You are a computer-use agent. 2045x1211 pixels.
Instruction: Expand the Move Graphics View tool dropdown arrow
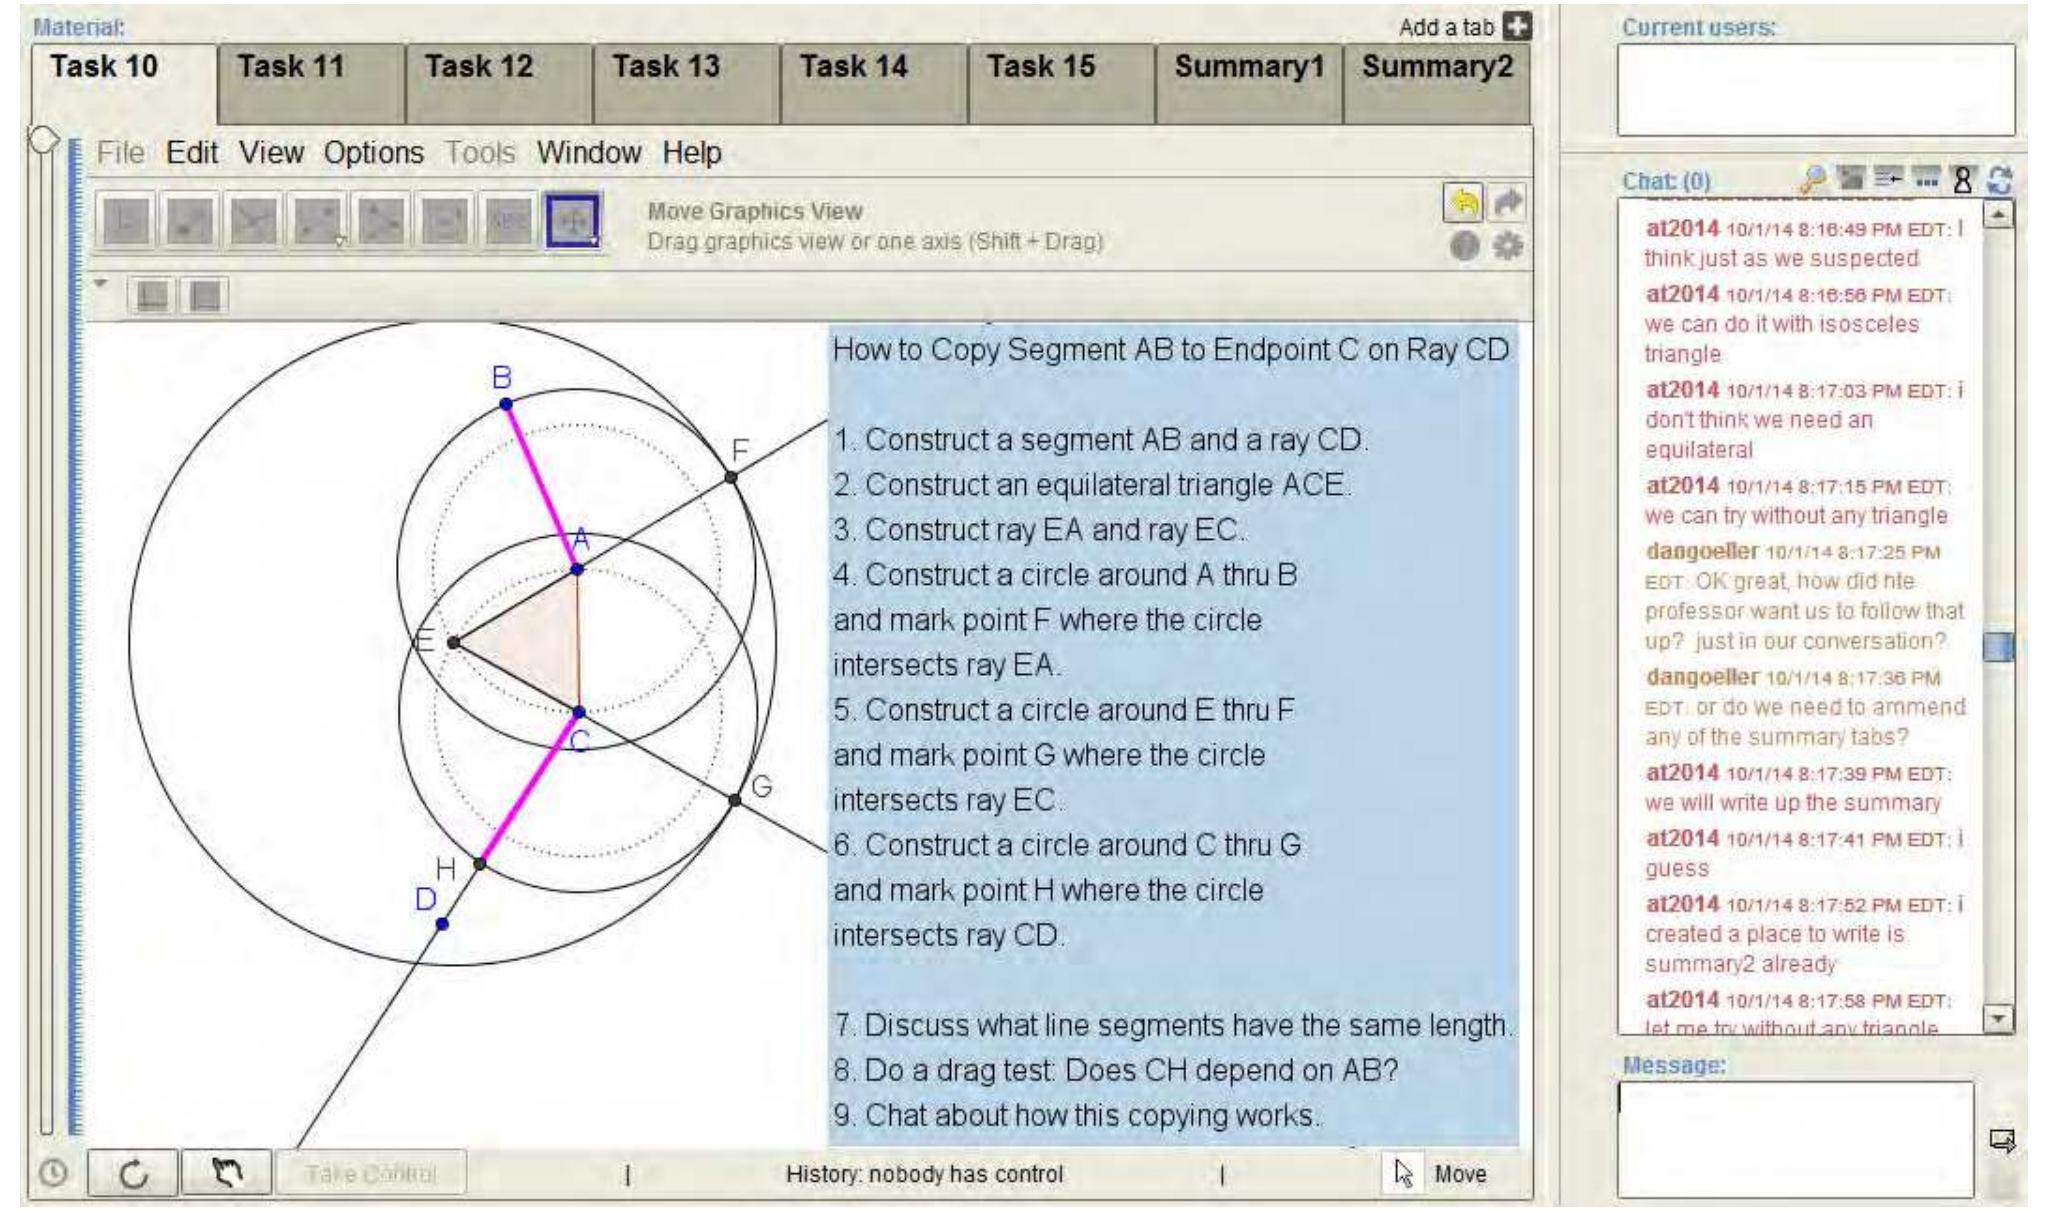click(x=594, y=239)
